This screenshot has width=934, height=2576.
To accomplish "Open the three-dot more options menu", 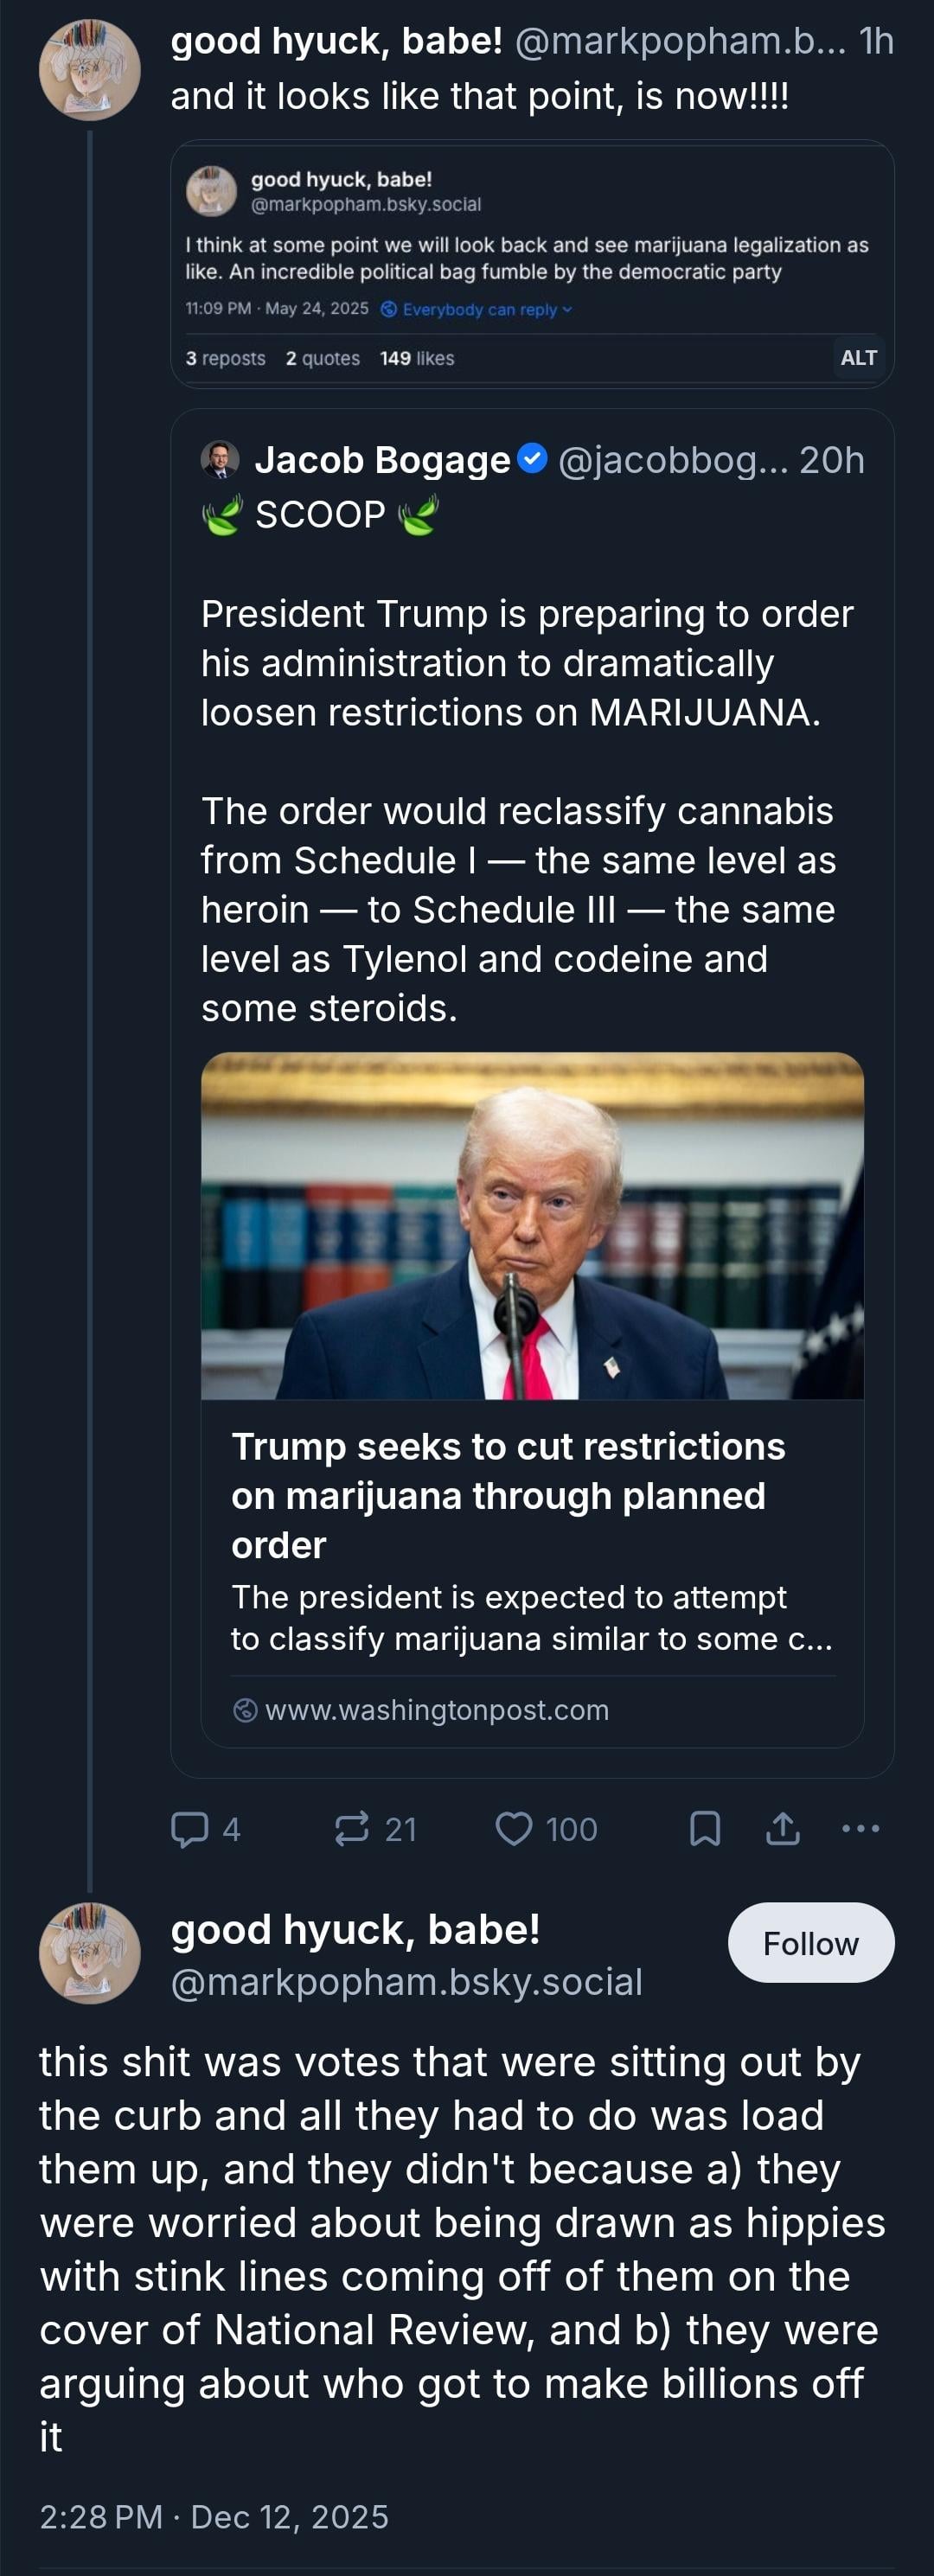I will point(860,1829).
